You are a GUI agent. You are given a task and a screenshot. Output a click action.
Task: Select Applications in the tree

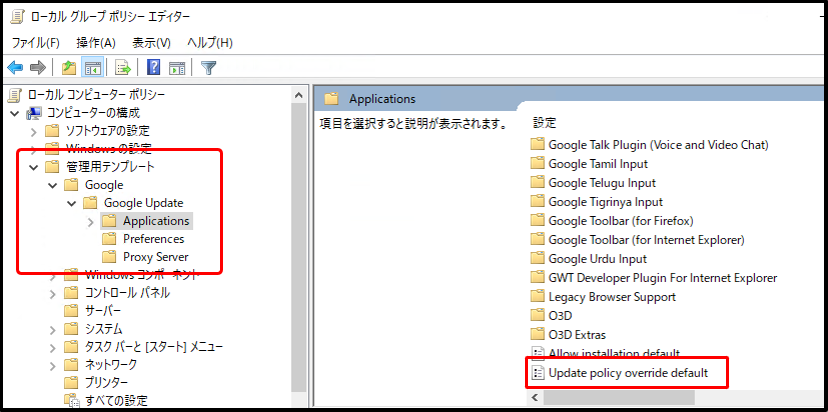(x=156, y=221)
